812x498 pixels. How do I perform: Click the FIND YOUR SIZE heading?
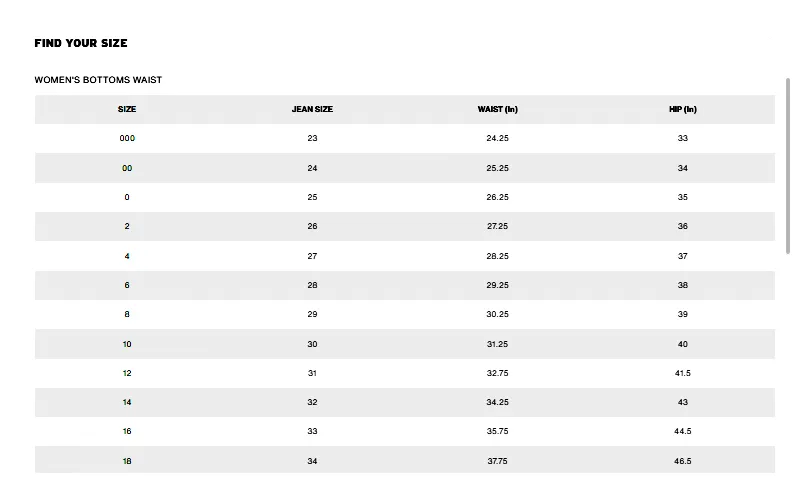[81, 43]
